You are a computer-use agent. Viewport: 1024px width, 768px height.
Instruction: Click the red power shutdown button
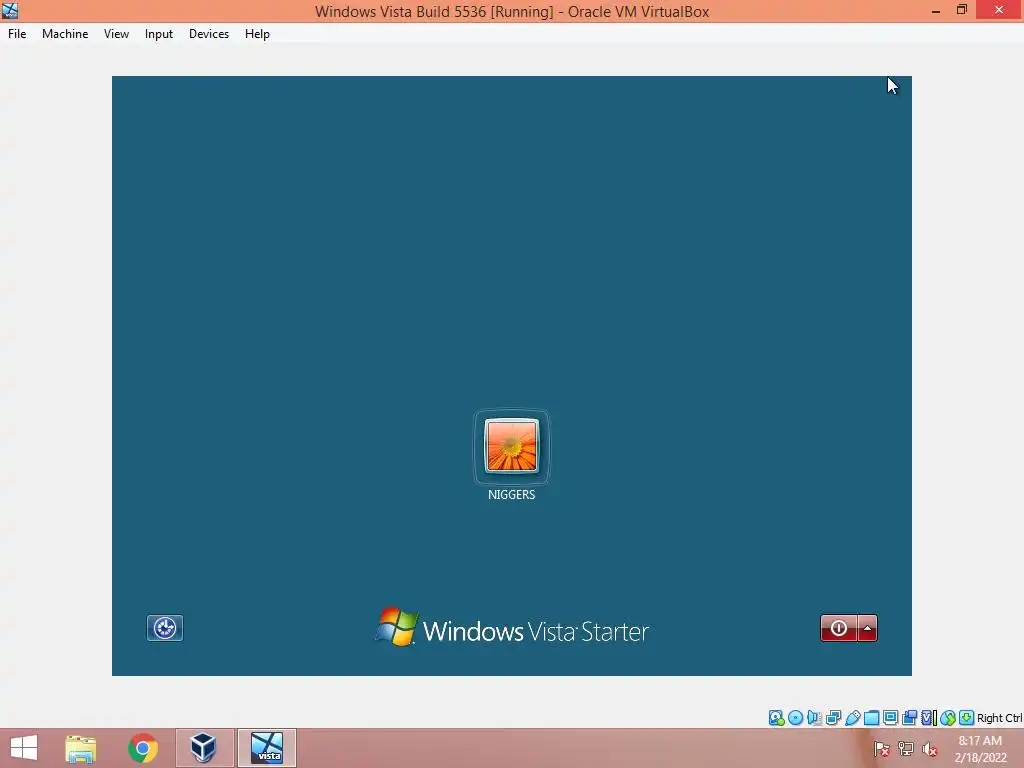pos(839,628)
